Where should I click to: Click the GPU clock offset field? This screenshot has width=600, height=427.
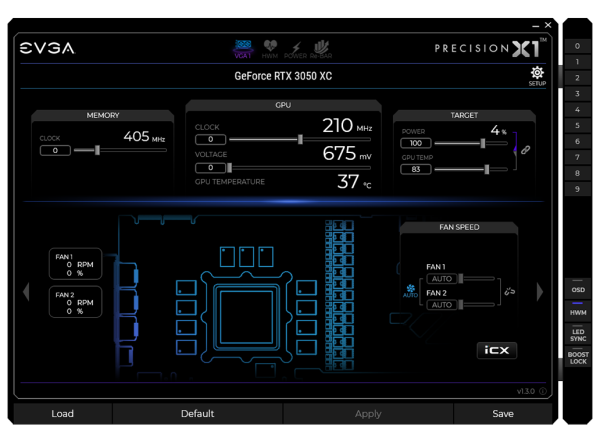pyautogui.click(x=210, y=139)
